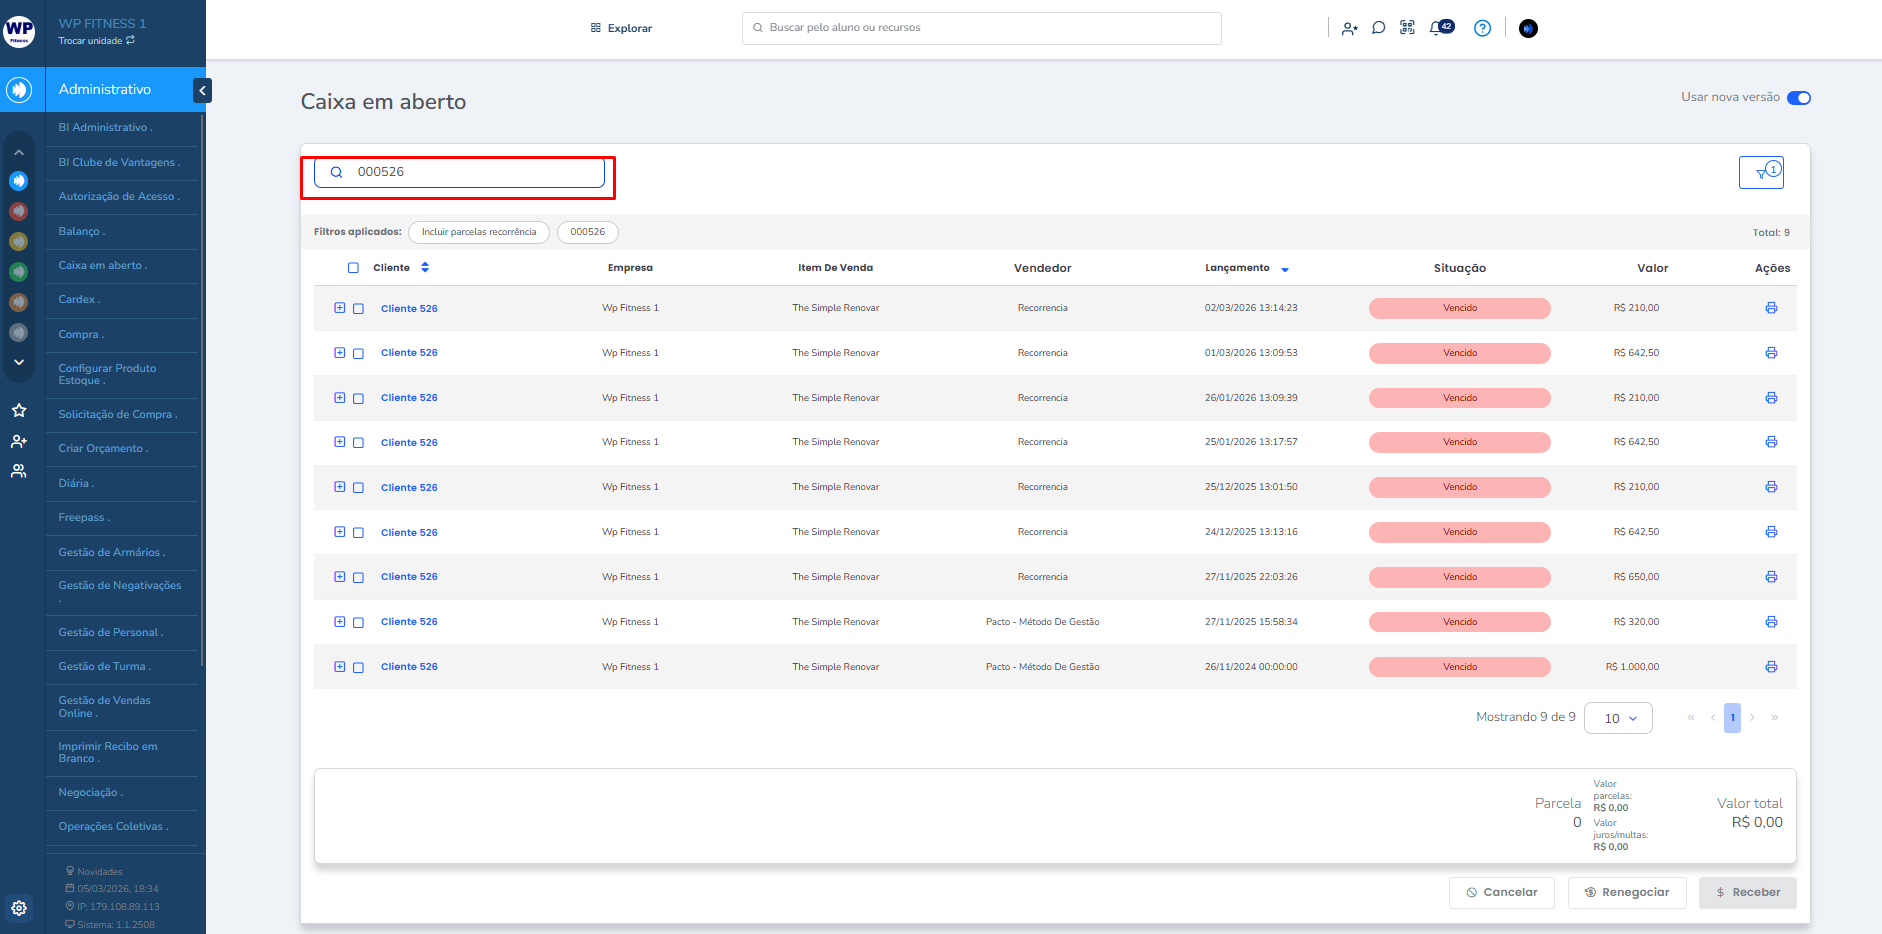Screen dimensions: 1882x934
Task: Open the page size dropdown showing 10
Action: pos(1618,718)
